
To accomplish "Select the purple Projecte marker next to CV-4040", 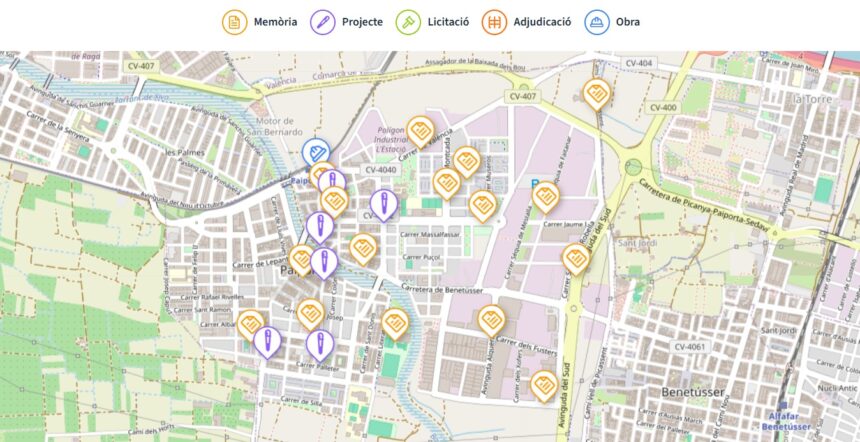I will point(383,204).
